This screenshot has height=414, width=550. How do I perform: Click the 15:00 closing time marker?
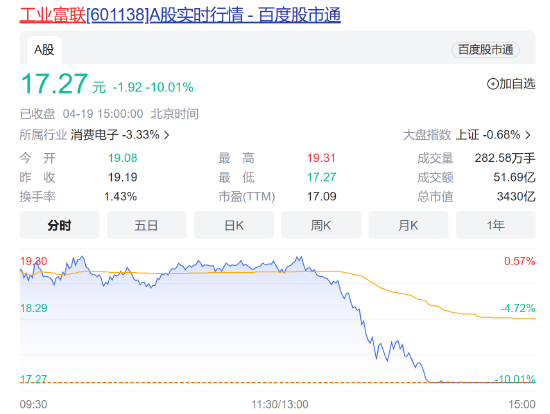tap(522, 404)
